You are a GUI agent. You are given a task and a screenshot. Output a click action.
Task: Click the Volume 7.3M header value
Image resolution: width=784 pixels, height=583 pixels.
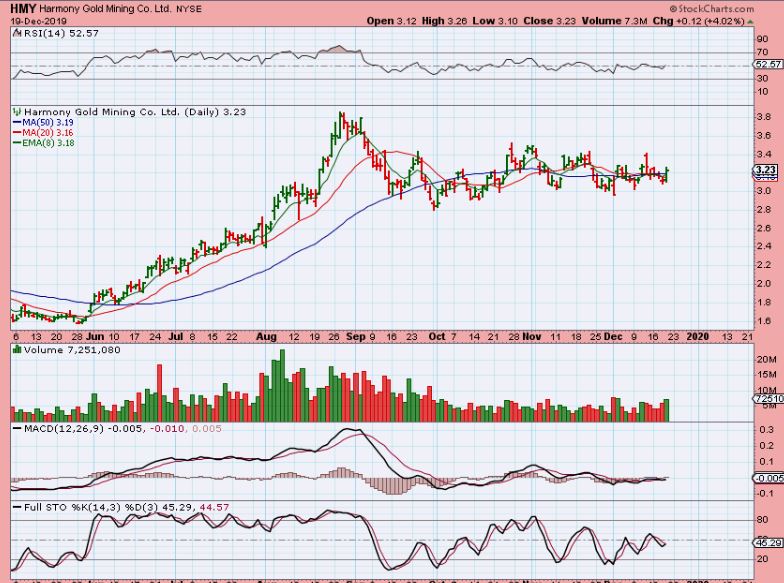614,21
